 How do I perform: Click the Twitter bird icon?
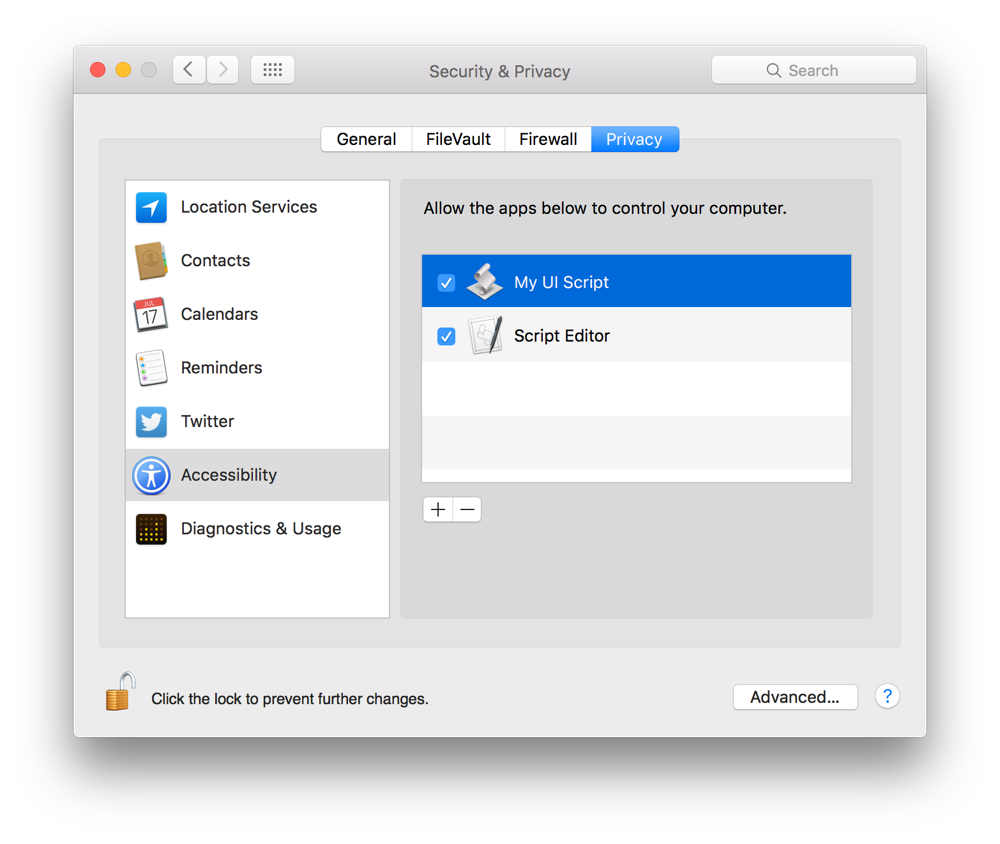click(x=151, y=422)
